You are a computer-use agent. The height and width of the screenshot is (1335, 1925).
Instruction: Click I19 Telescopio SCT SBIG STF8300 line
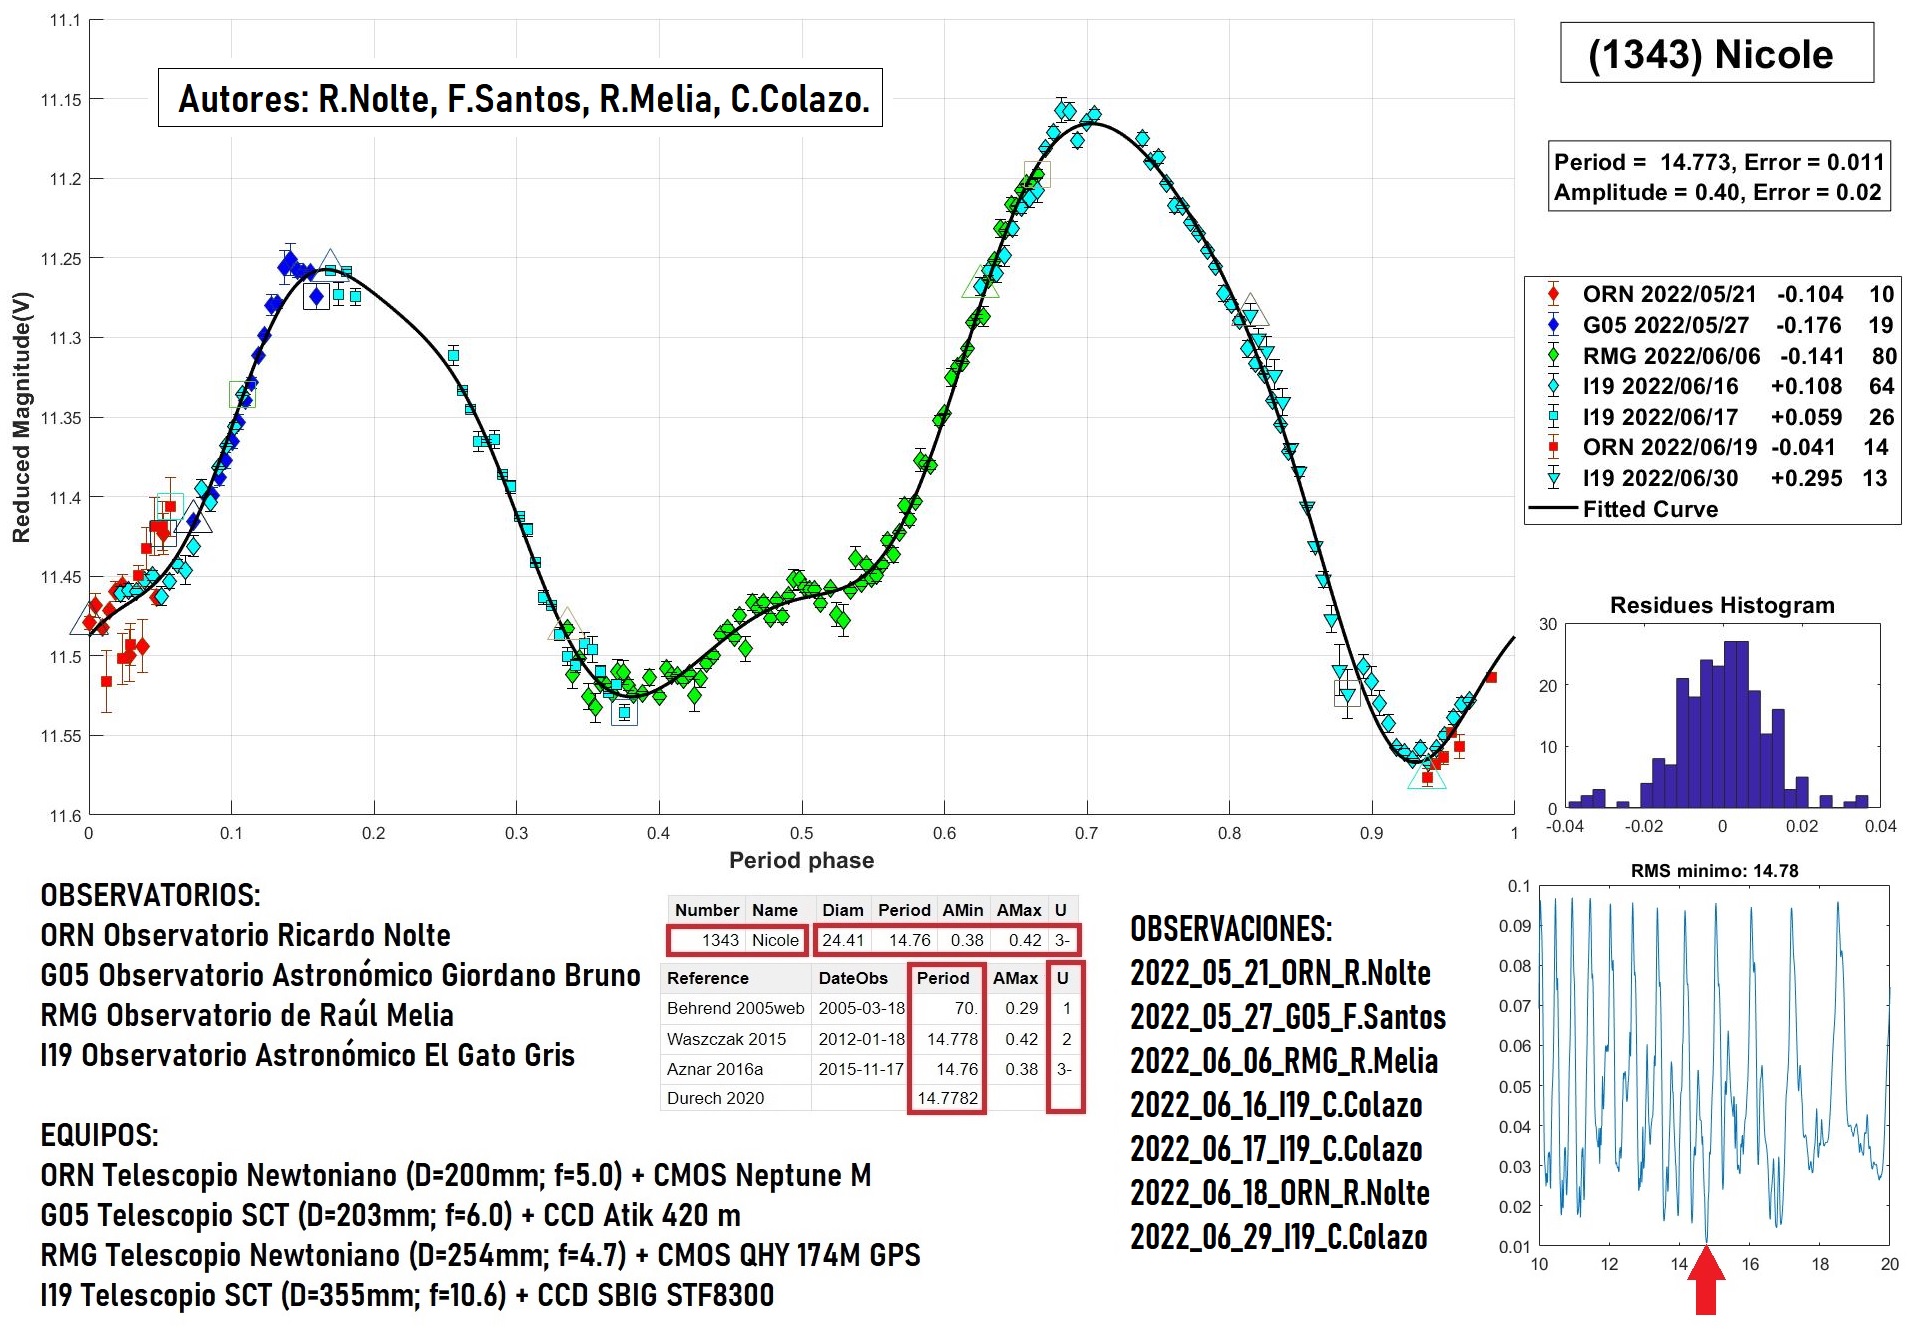pos(407,1295)
